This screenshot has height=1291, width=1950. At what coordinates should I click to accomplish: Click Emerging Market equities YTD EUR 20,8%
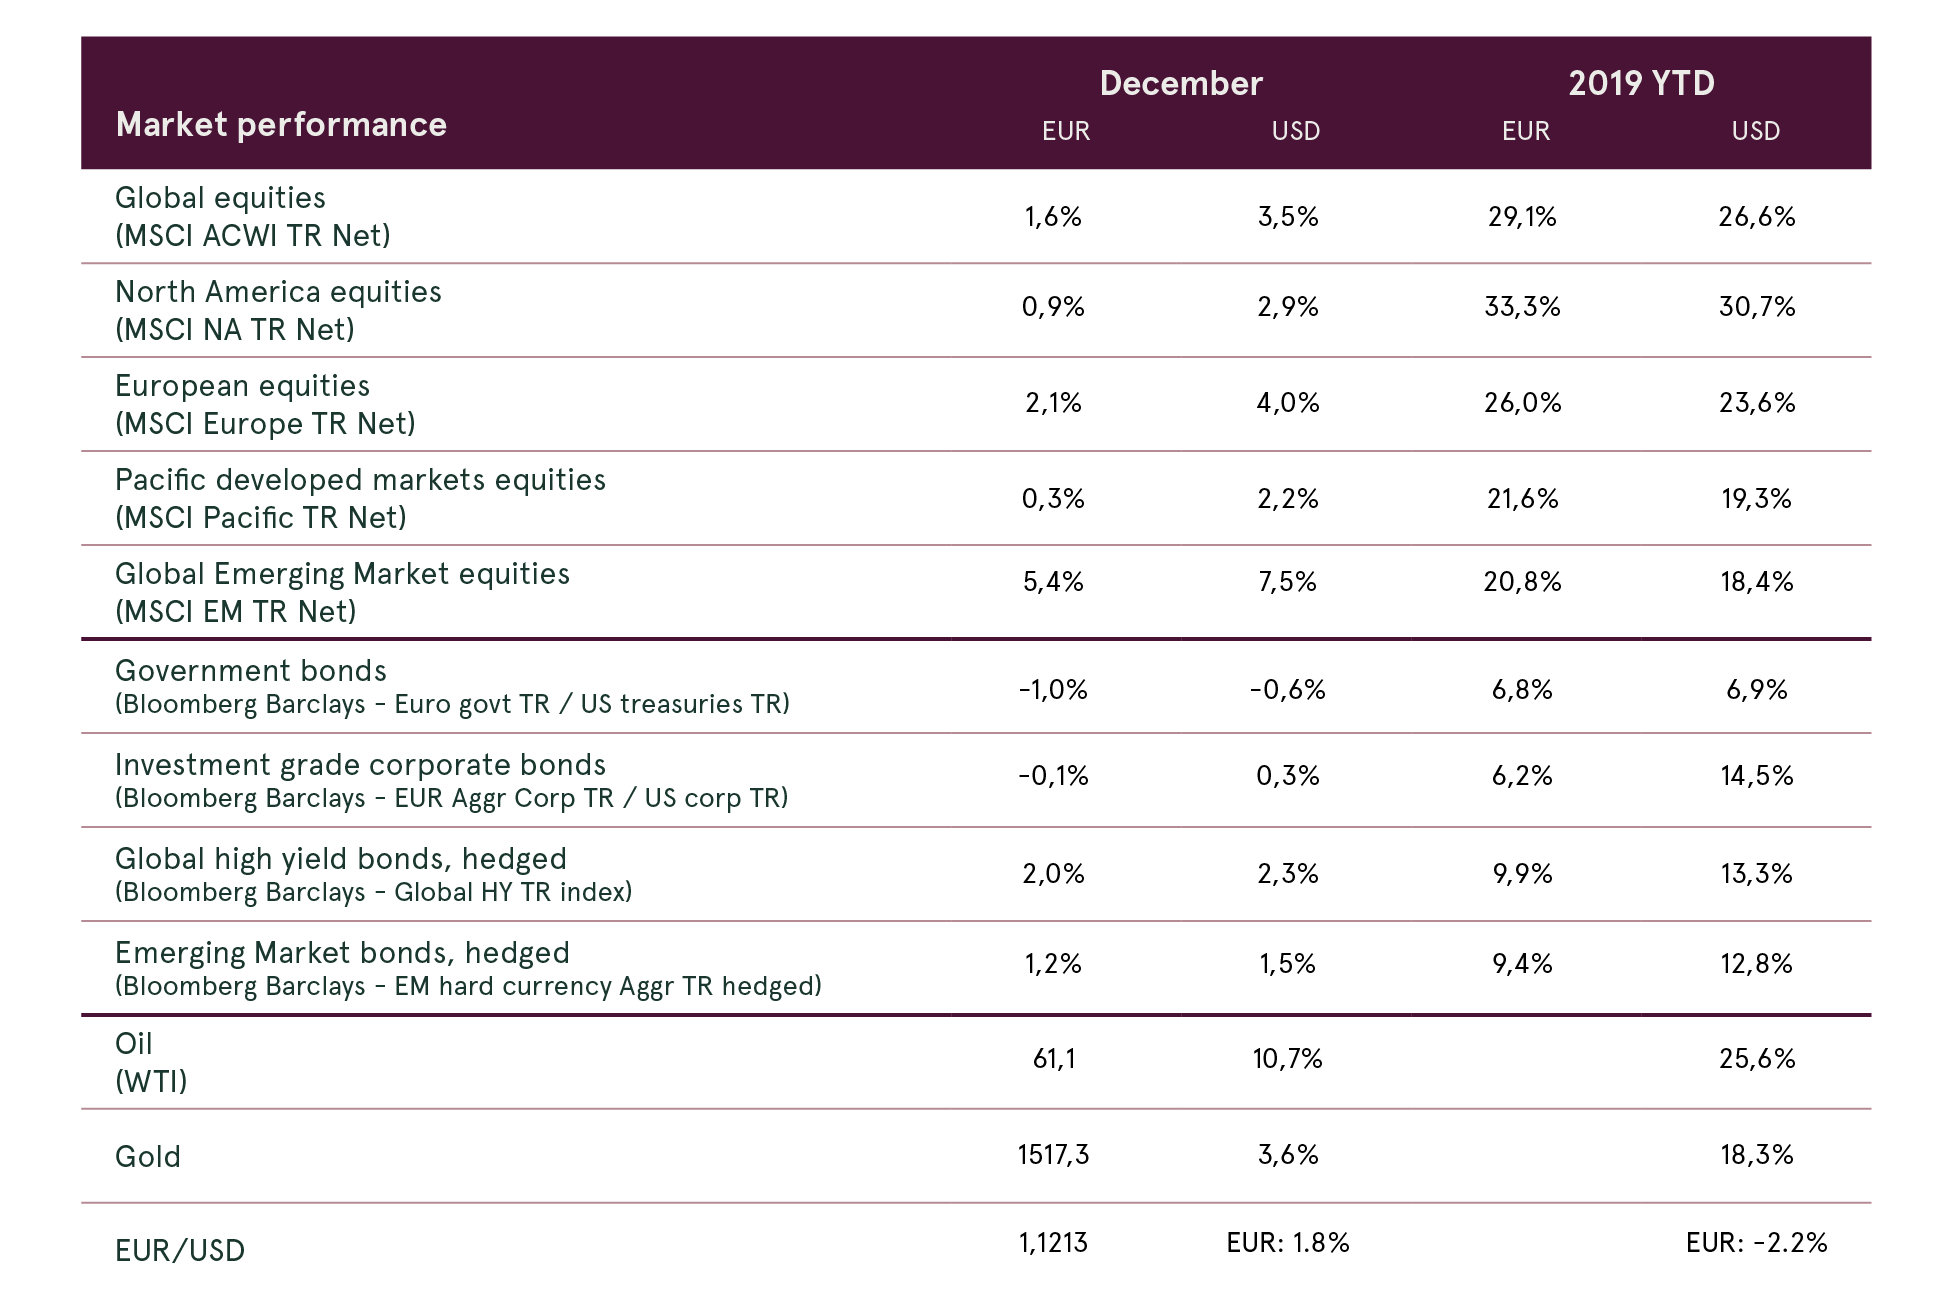pos(1522,582)
